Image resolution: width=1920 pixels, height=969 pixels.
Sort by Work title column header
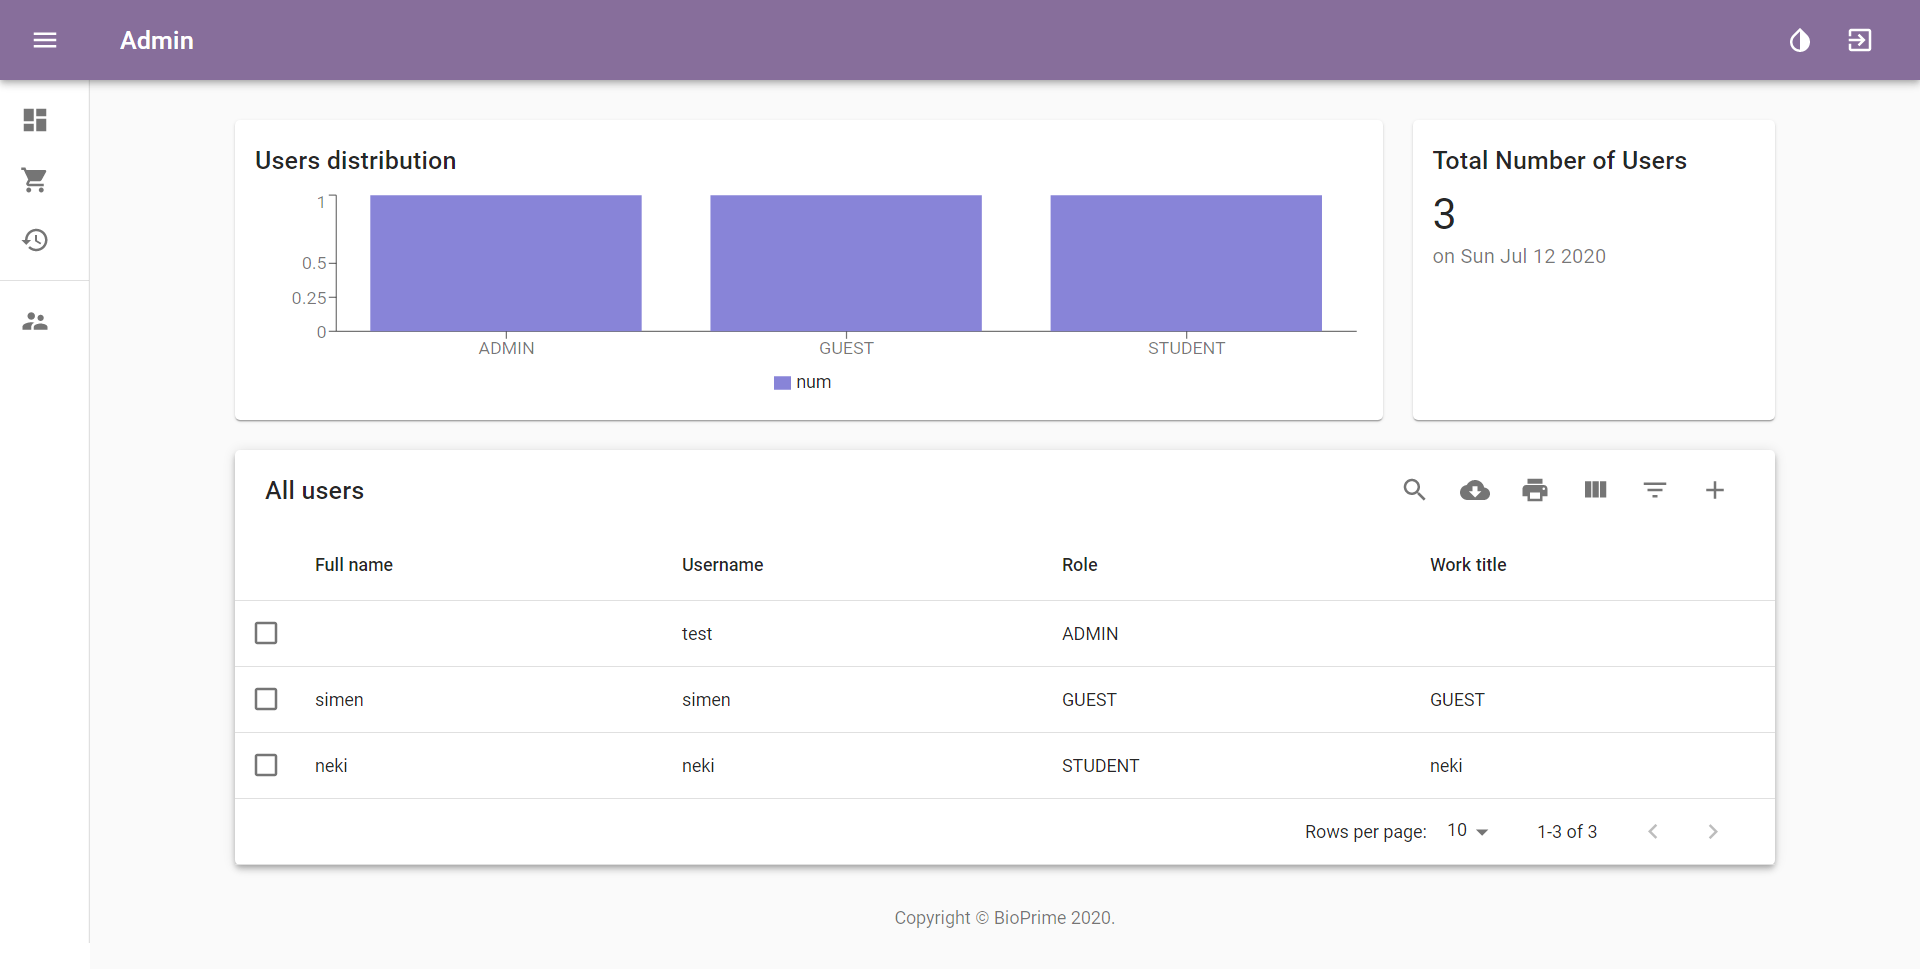1468,565
